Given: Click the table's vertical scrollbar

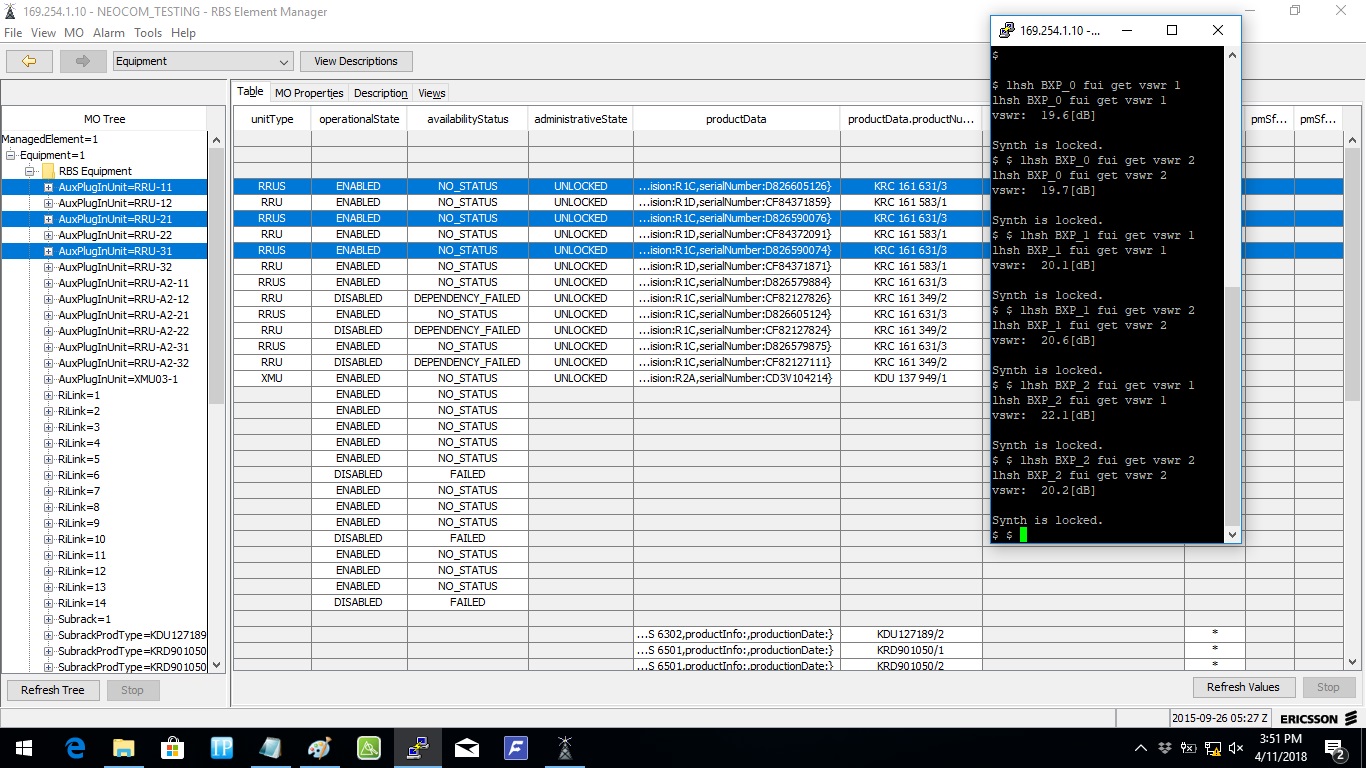Looking at the screenshot, I should (1353, 400).
